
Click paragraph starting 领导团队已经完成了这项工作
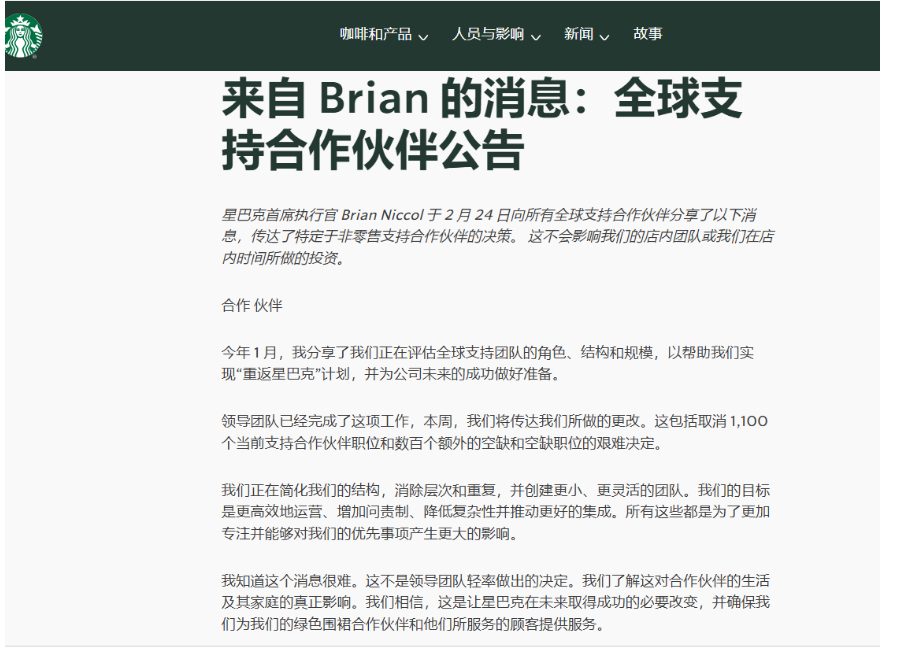(x=495, y=432)
